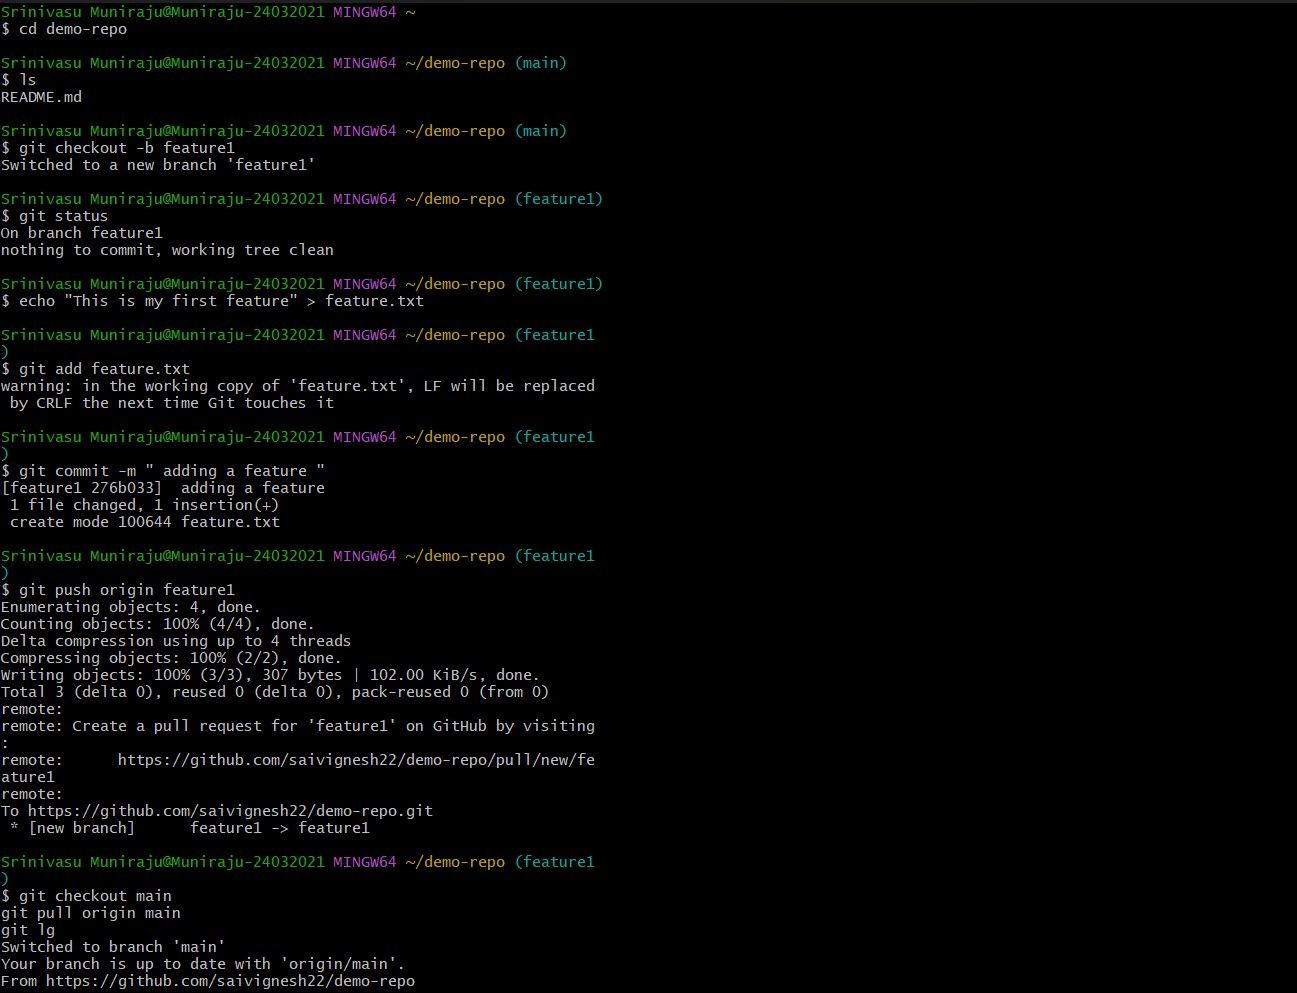1297x993 pixels.
Task: Click the 'cd demo-repo' command line
Action: tap(64, 29)
